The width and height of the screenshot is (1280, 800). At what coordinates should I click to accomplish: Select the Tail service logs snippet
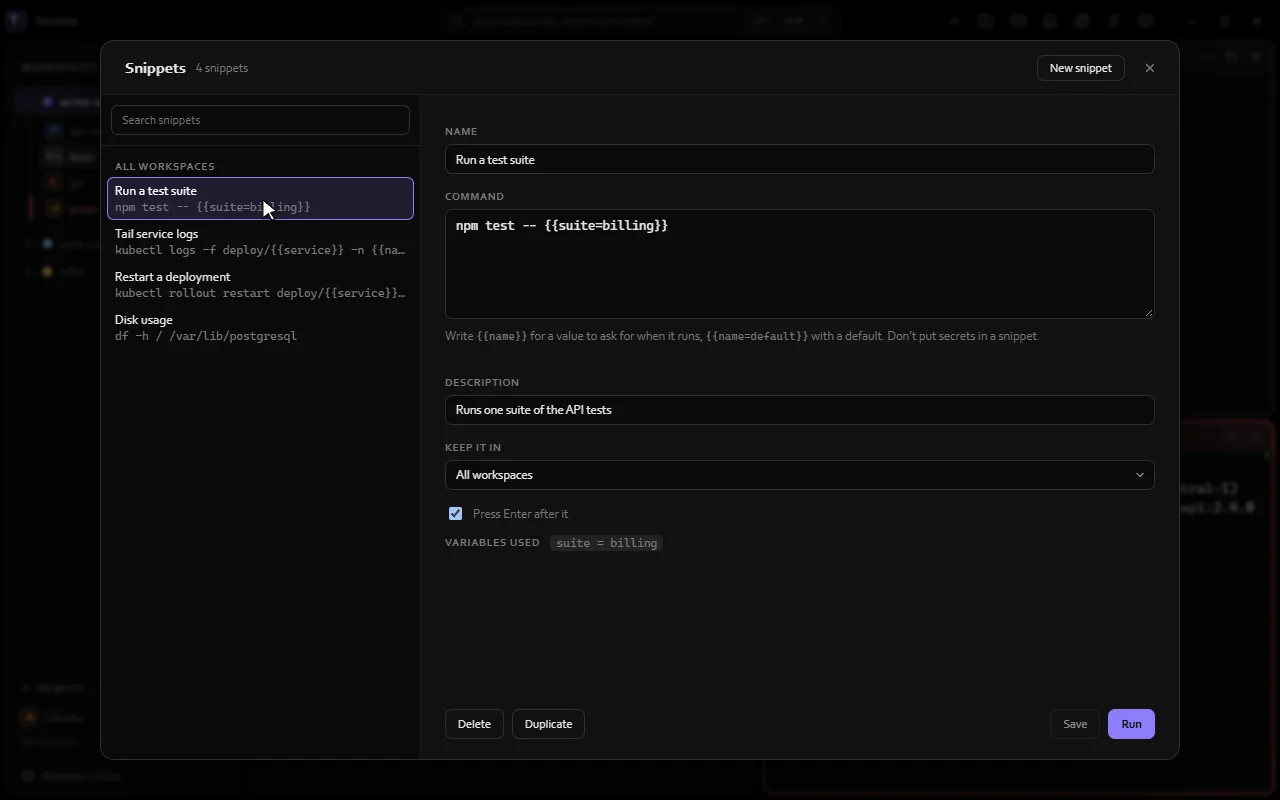coord(260,241)
